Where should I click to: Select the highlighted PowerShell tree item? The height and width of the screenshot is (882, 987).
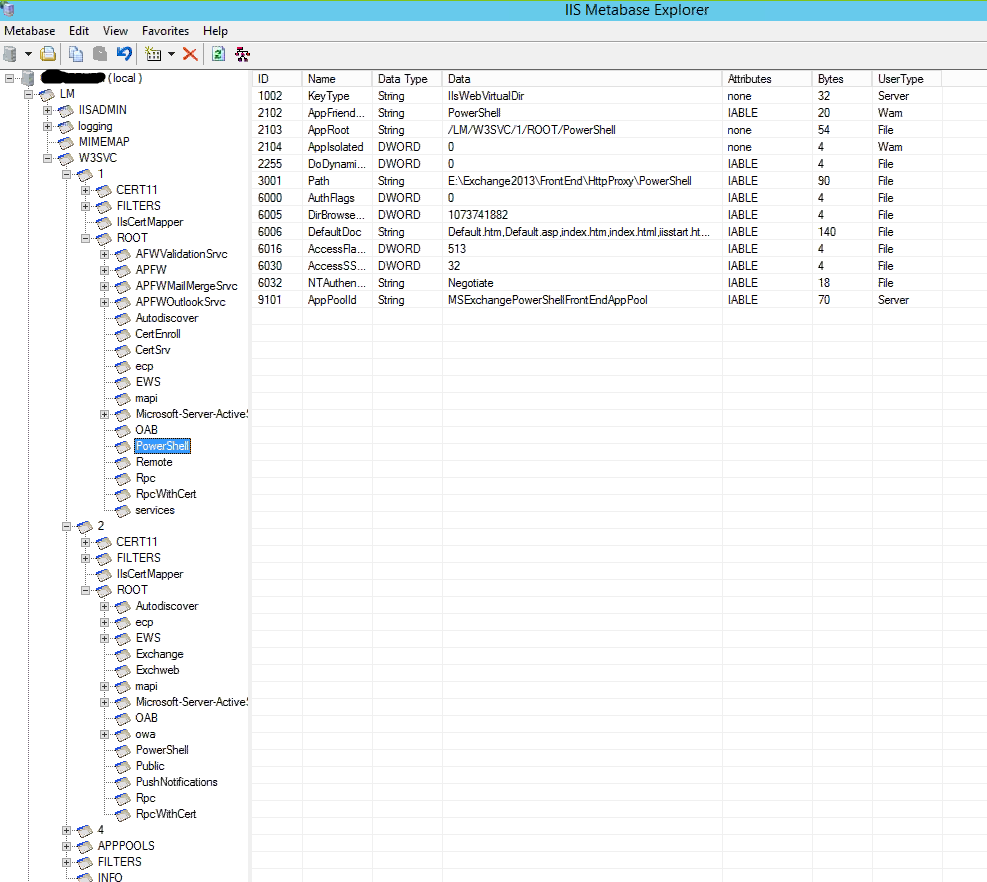162,446
